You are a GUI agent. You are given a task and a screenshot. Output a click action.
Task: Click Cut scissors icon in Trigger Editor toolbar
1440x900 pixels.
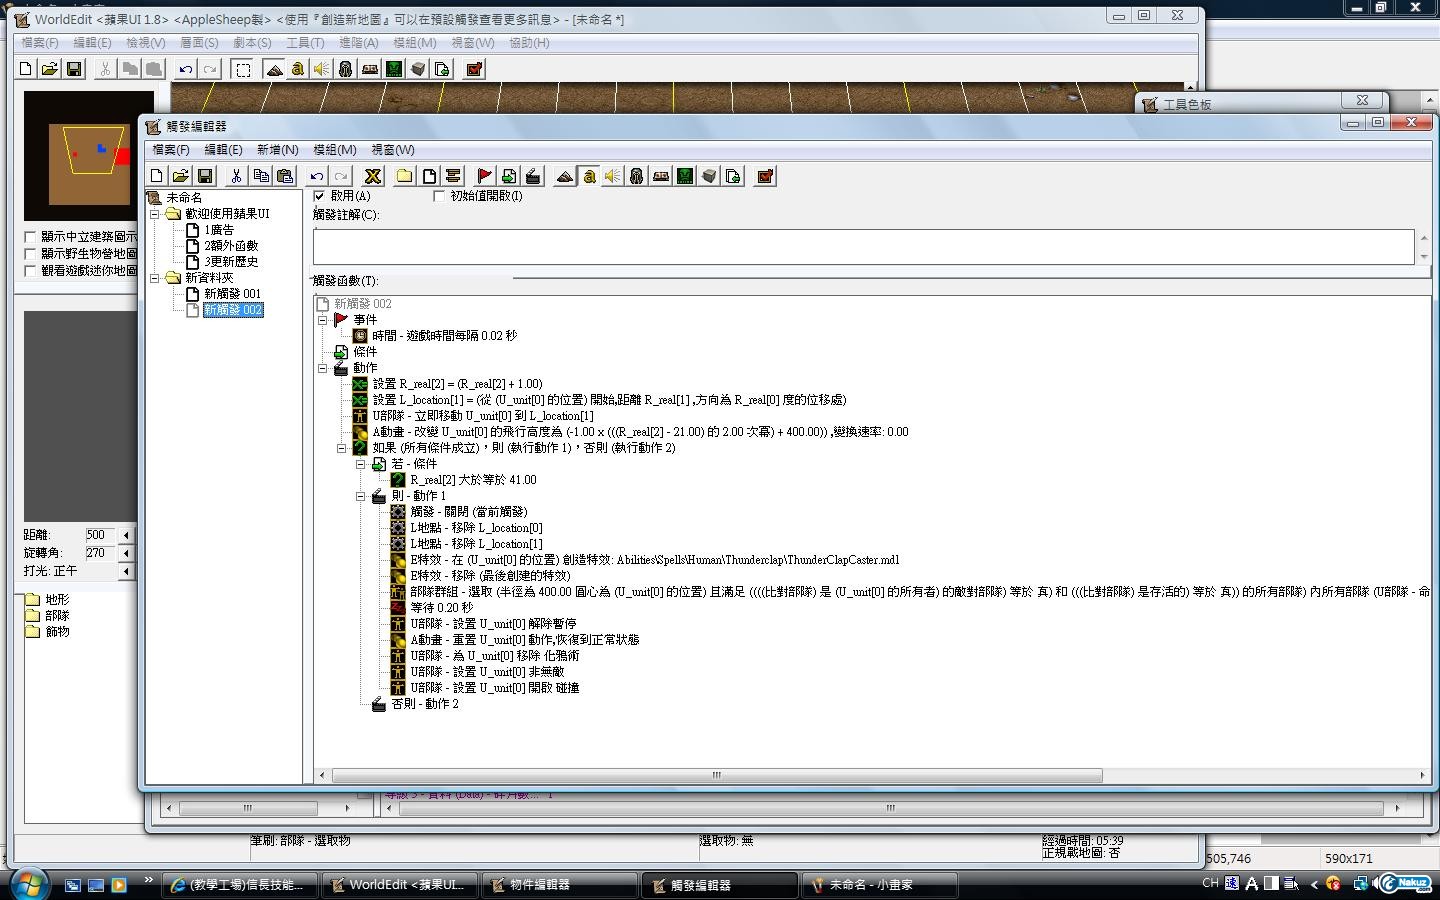236,176
